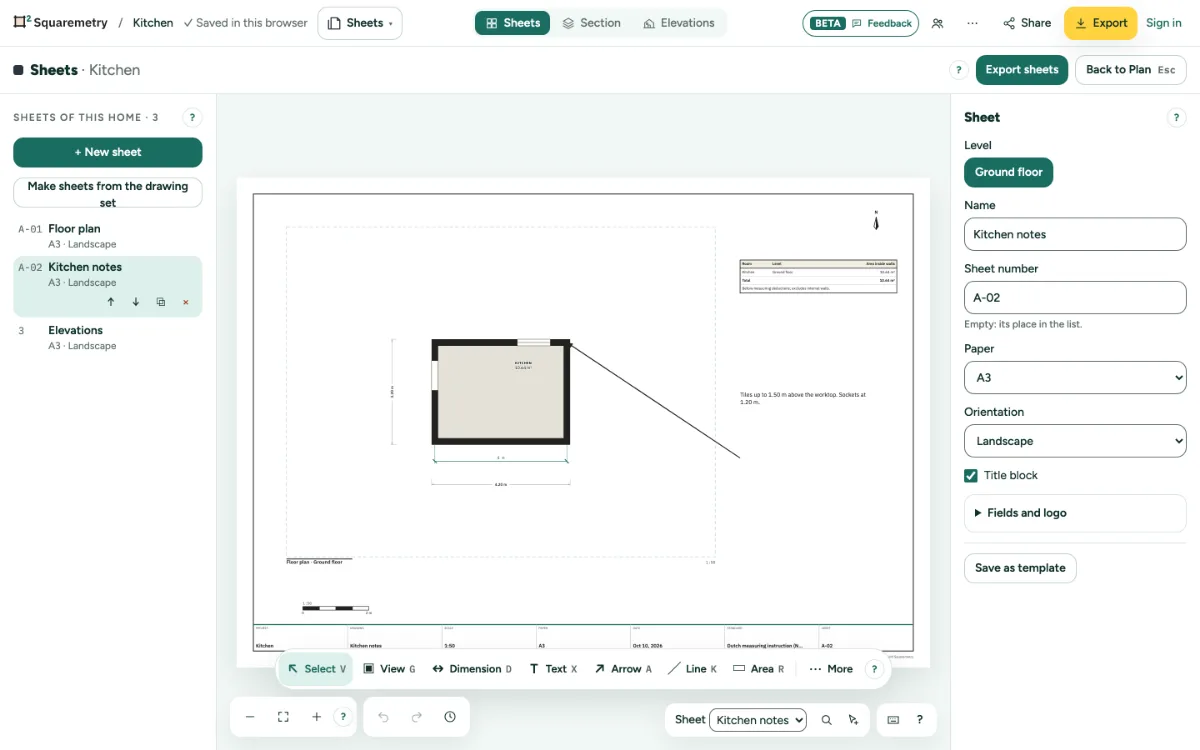Screen dimensions: 1200x750
Task: Select the Area tool
Action: click(758, 669)
